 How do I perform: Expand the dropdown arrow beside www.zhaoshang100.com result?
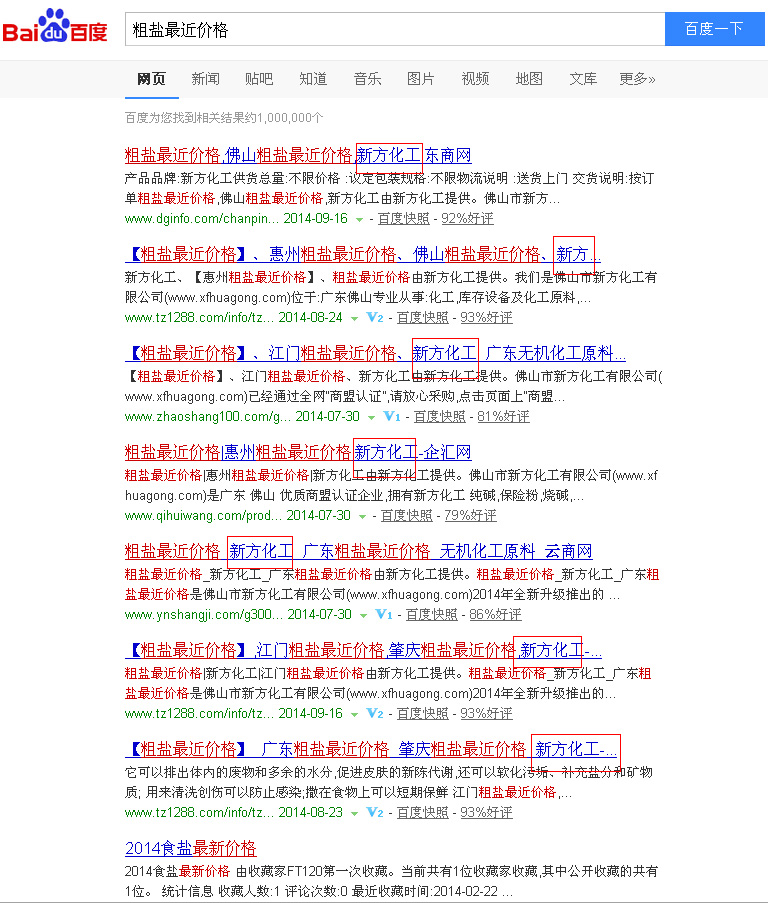372,418
